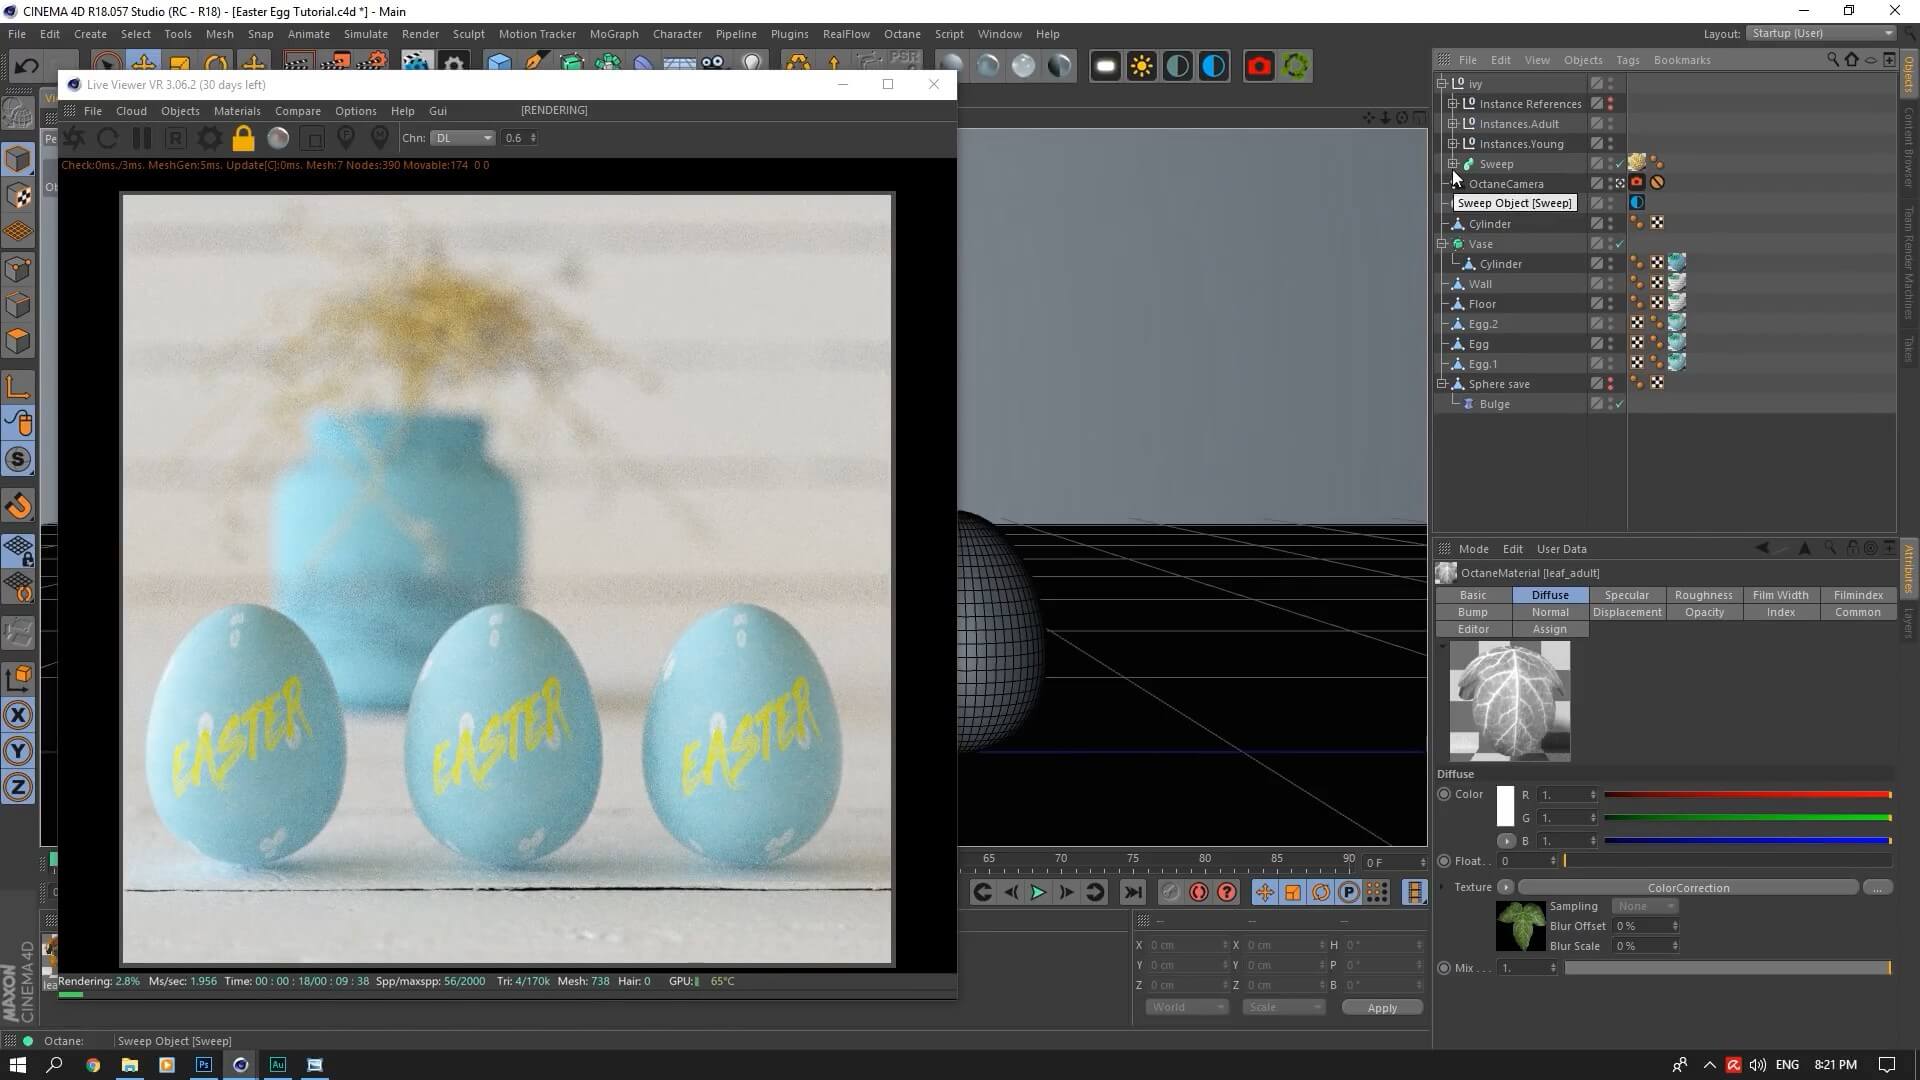Open the Chn channel dropdown

[x=463, y=138]
